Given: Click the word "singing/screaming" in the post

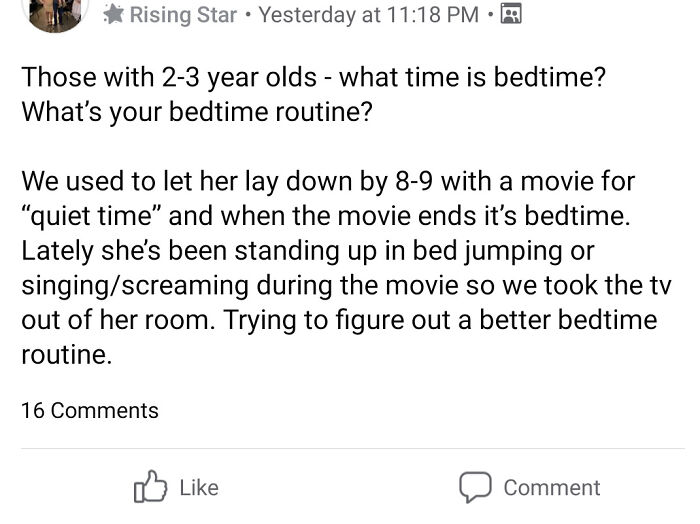Looking at the screenshot, I should click(x=135, y=286).
